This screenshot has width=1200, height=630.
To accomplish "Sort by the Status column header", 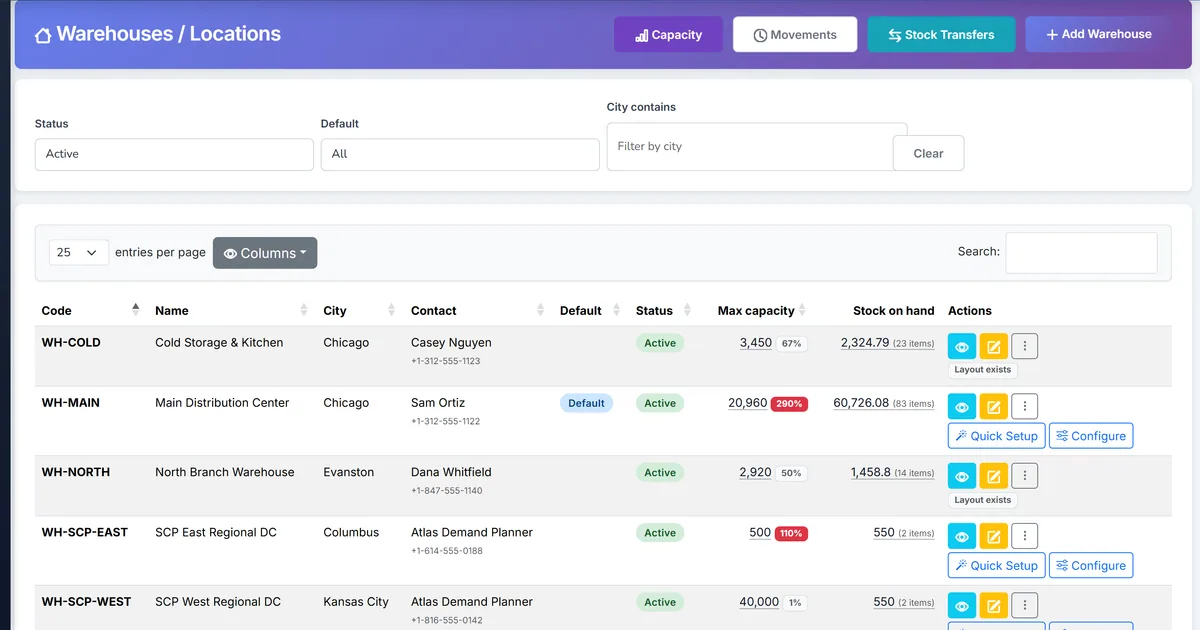I will [x=663, y=310].
